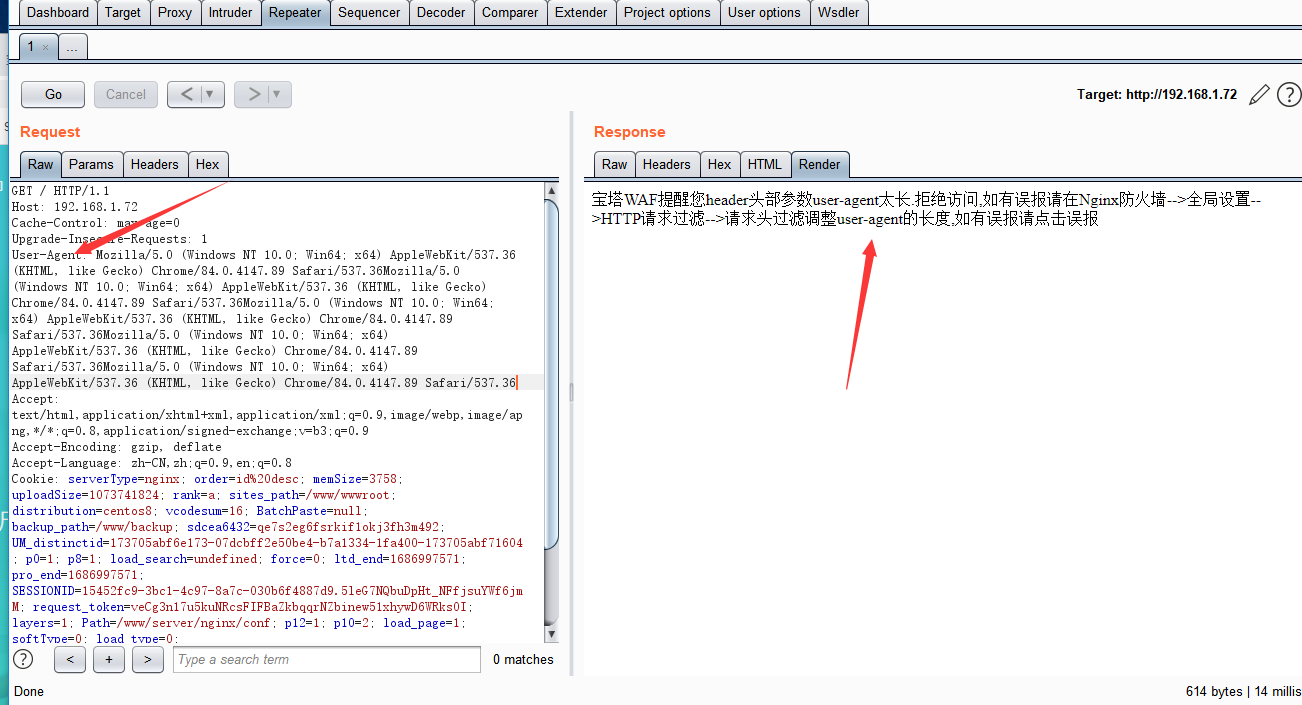Send the request with the Go button
The image size is (1302, 705).
53,94
